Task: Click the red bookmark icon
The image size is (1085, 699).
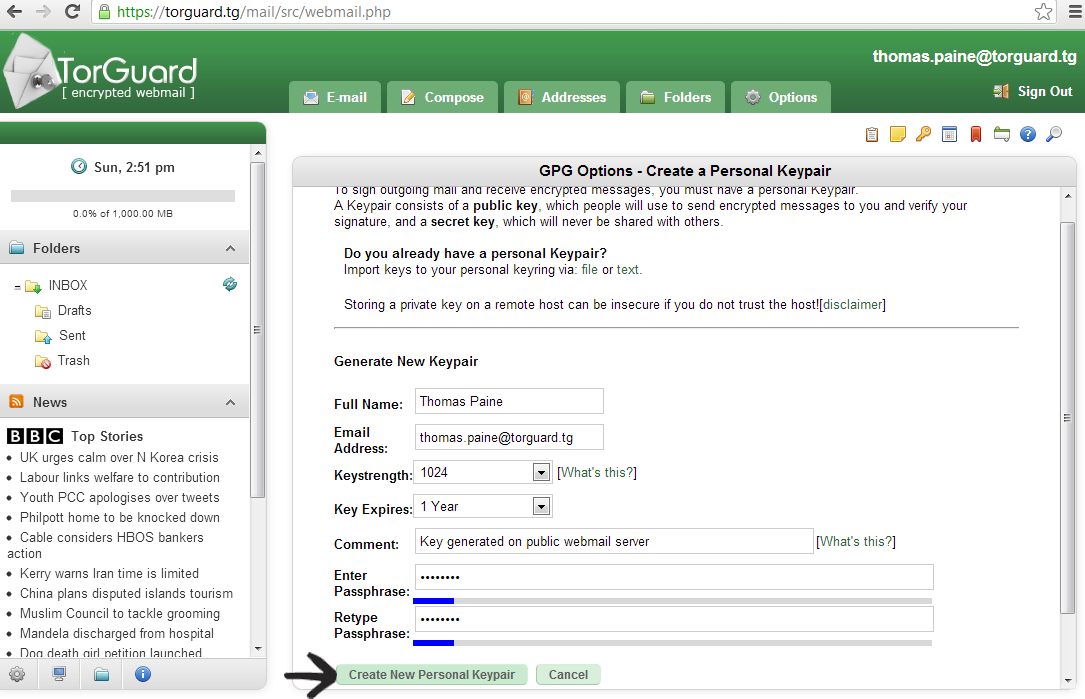Action: [x=975, y=134]
